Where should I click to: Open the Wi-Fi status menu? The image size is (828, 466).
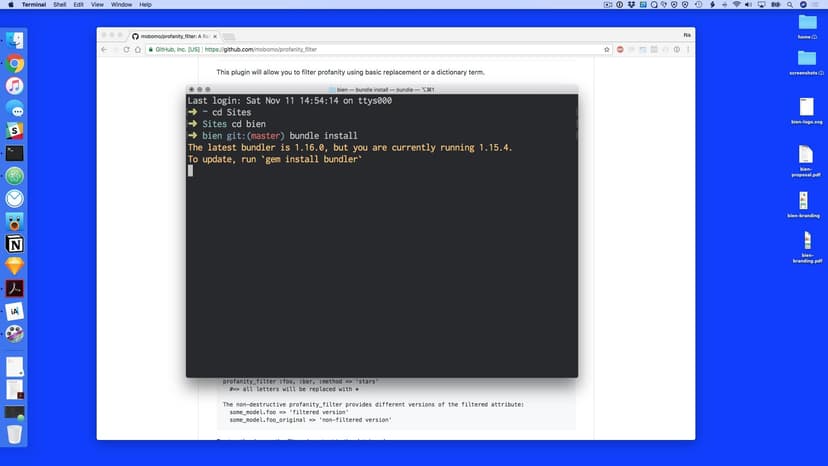(x=735, y=5)
